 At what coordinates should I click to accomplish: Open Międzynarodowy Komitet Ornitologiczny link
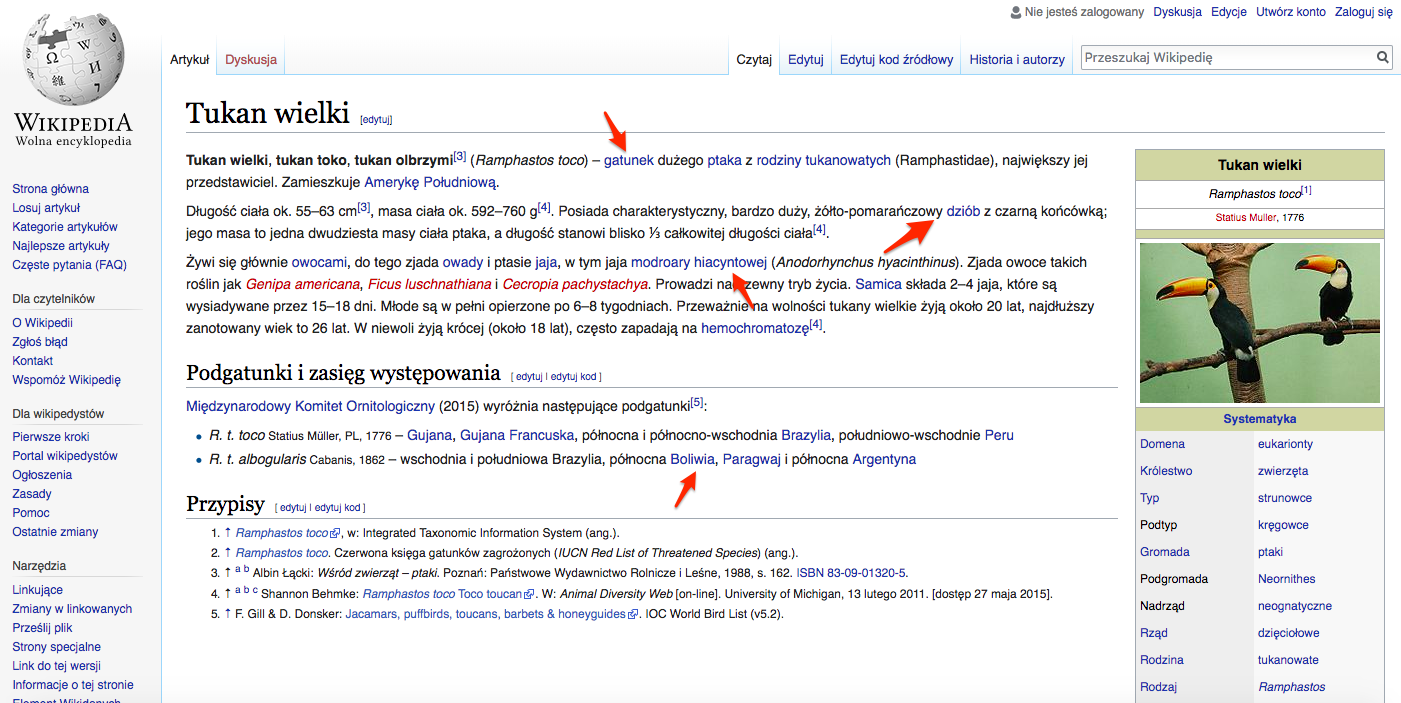coord(310,406)
